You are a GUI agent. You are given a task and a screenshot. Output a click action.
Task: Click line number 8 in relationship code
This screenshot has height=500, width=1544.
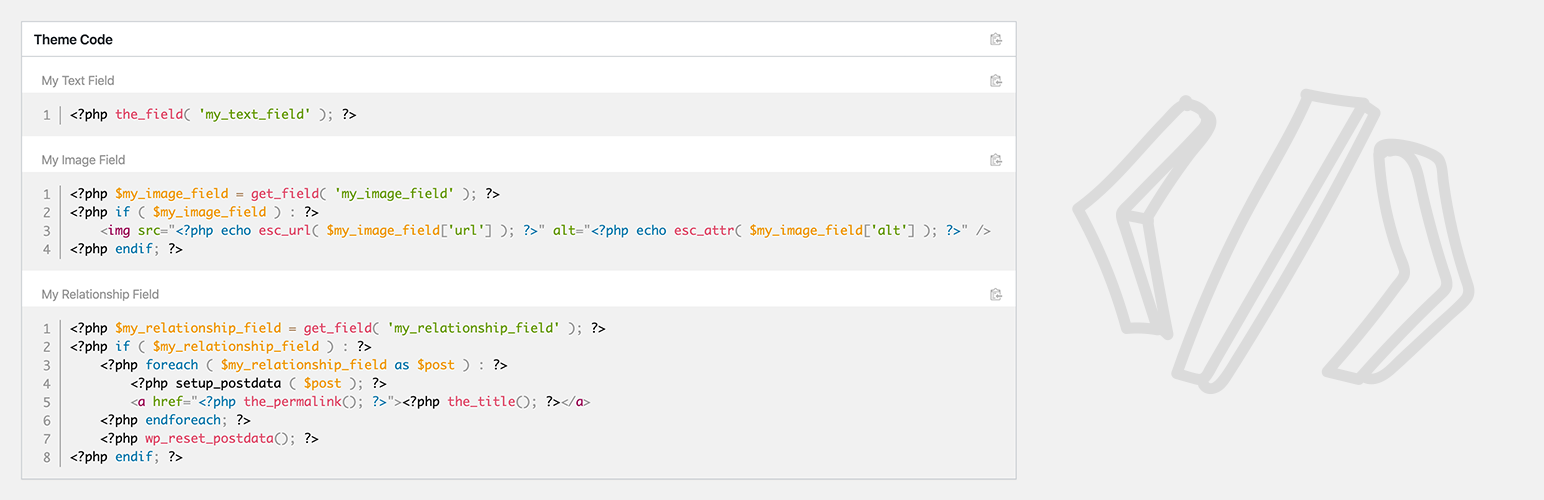[x=47, y=456]
